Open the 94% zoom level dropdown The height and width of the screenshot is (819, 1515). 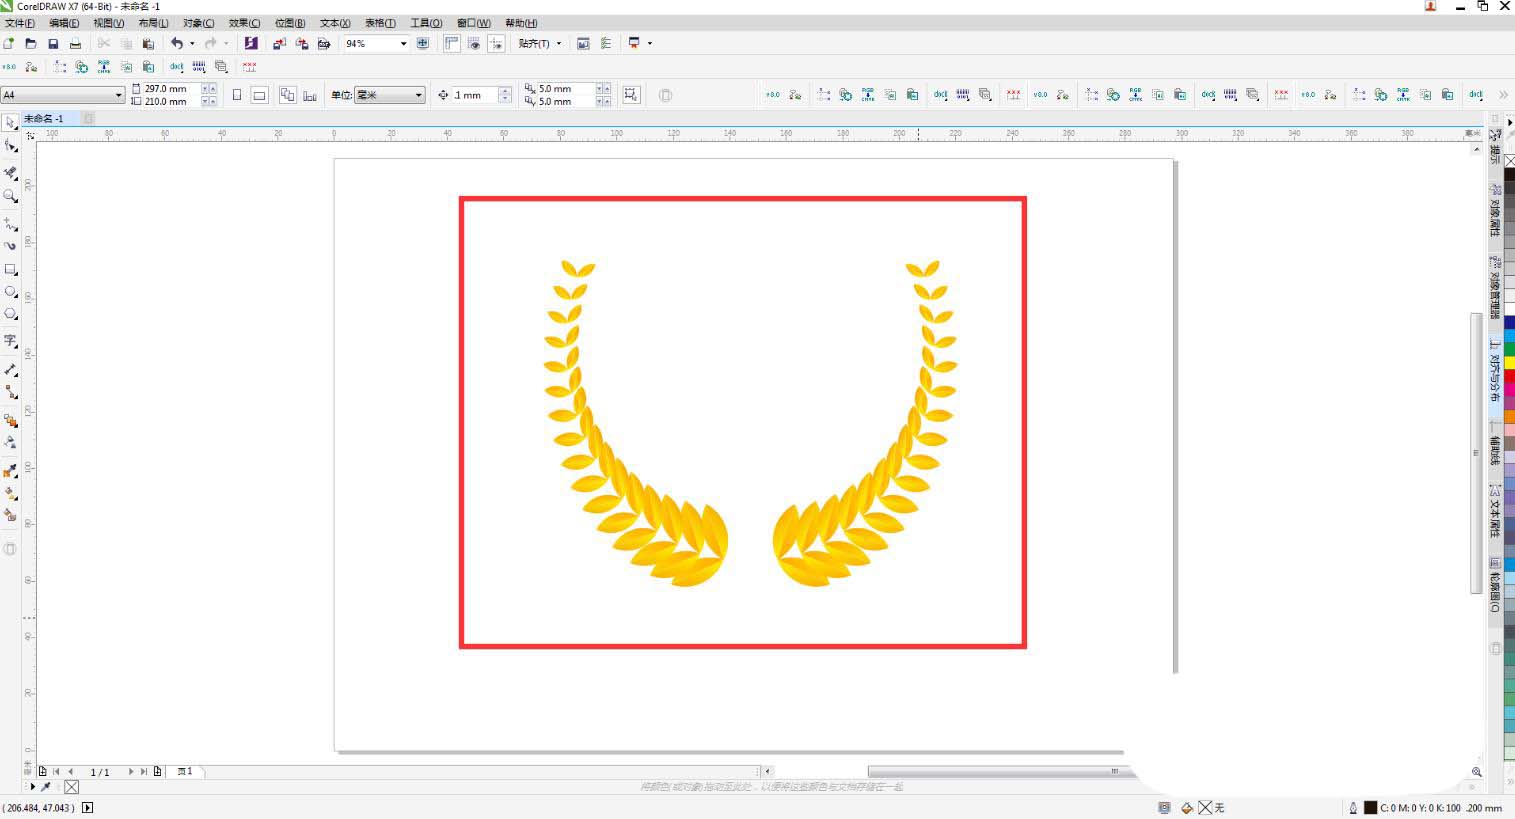pyautogui.click(x=403, y=43)
